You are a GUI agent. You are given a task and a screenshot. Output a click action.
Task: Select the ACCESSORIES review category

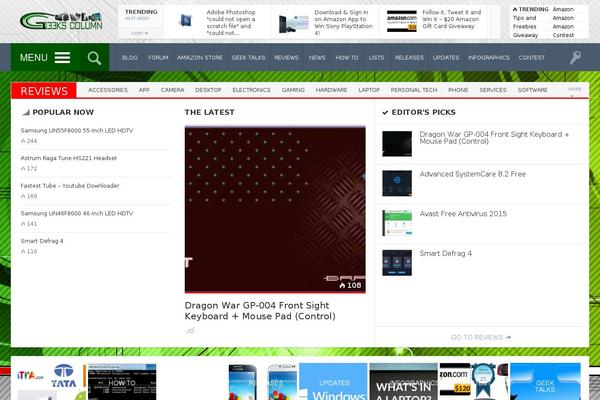click(108, 90)
